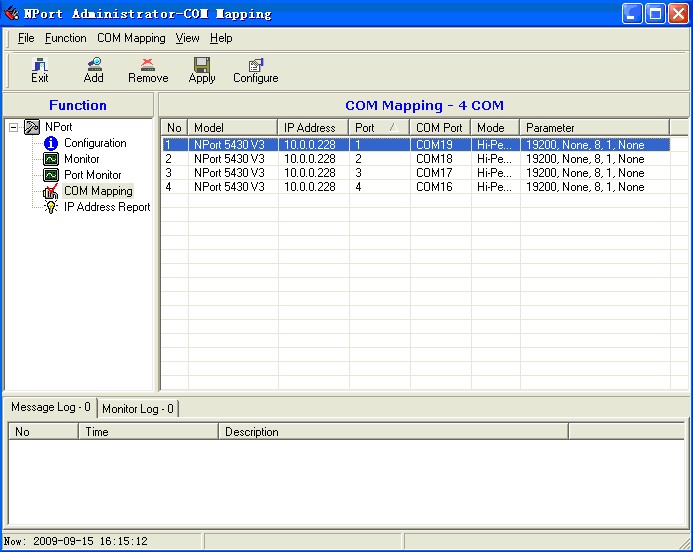Screen dimensions: 693x552
Task: Click the NPort Administrator title bar icon
Action: [x=11, y=13]
